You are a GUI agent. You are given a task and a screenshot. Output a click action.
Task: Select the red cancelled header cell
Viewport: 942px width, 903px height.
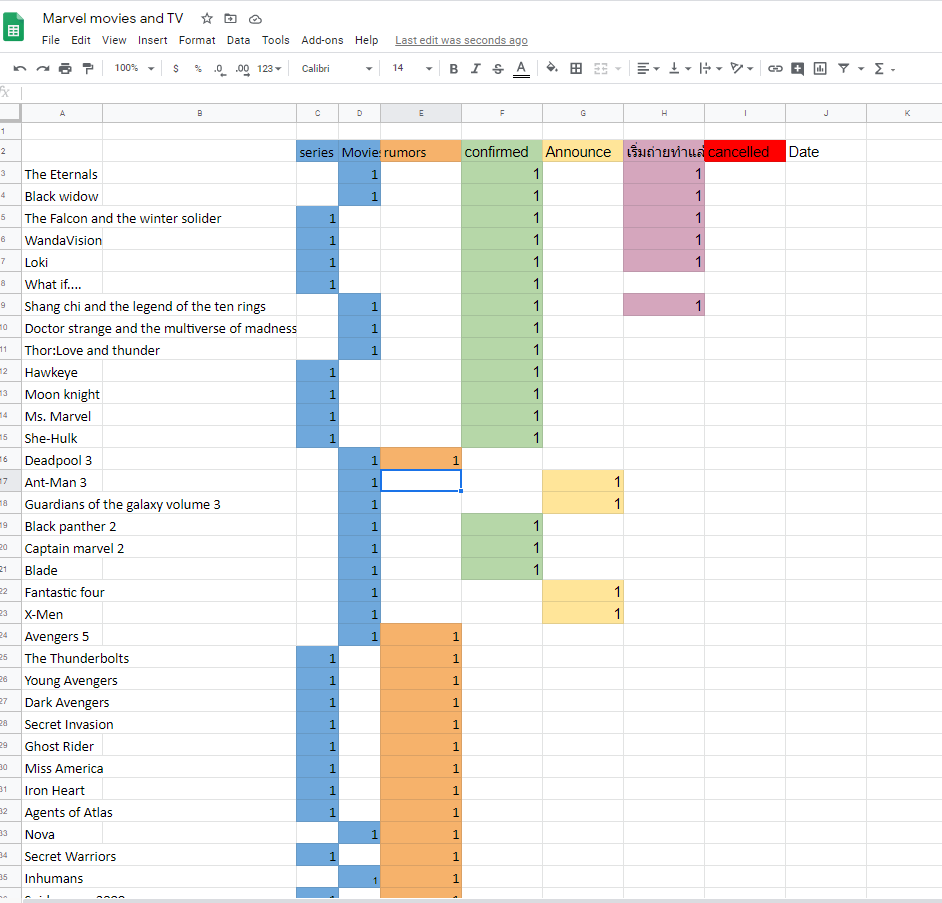(x=745, y=151)
